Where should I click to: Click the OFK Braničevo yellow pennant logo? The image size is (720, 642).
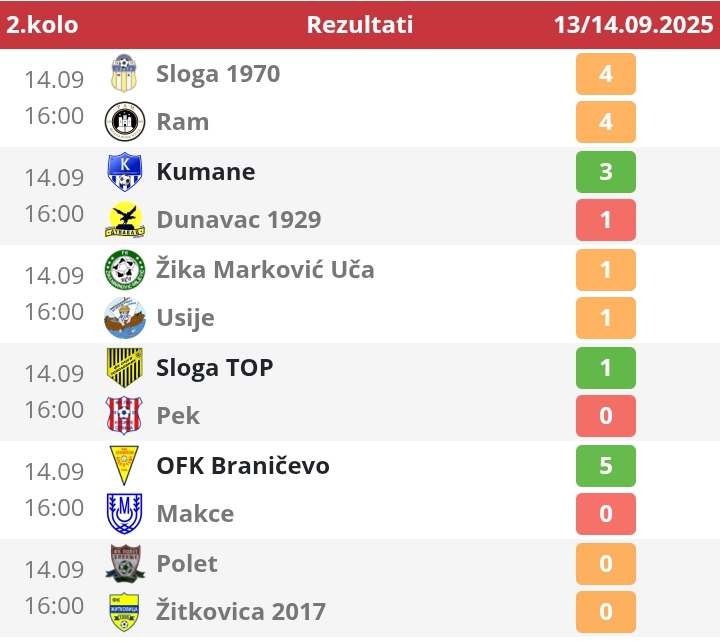(124, 466)
